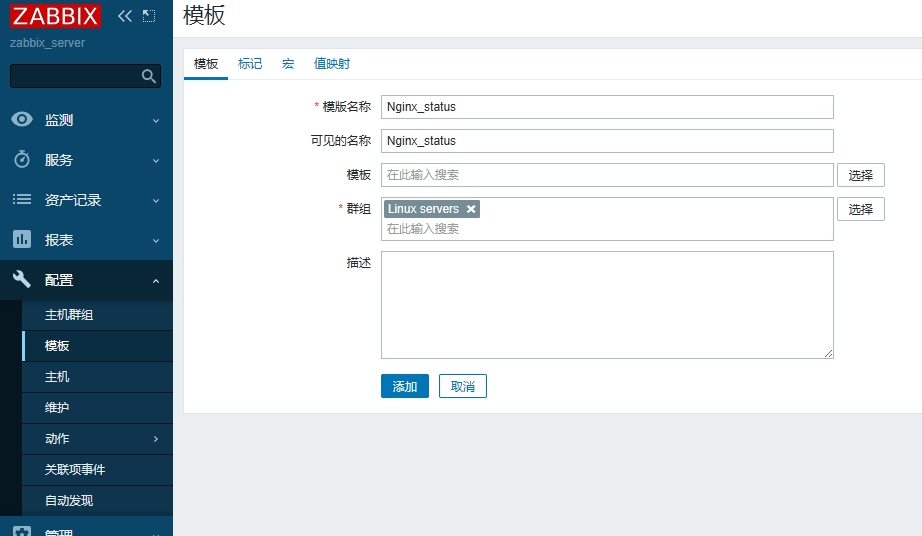The image size is (922, 536).
Task: Click the clock icon for 服务
Action: tap(22, 160)
